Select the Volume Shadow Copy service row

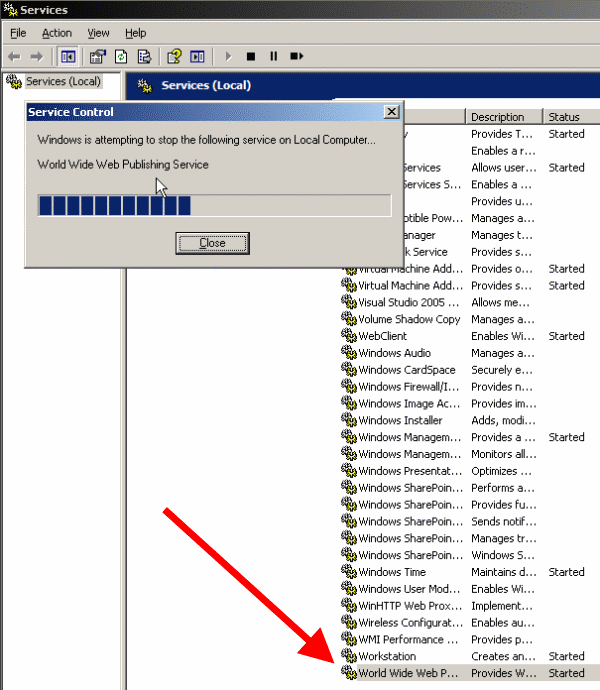click(x=470, y=319)
